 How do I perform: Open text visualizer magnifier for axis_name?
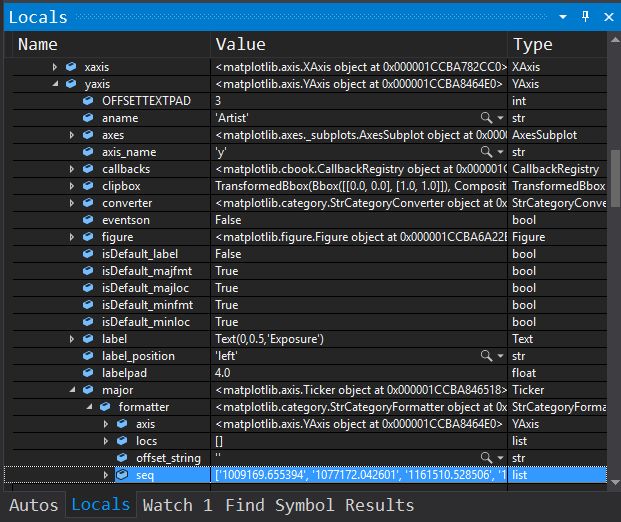click(x=486, y=152)
